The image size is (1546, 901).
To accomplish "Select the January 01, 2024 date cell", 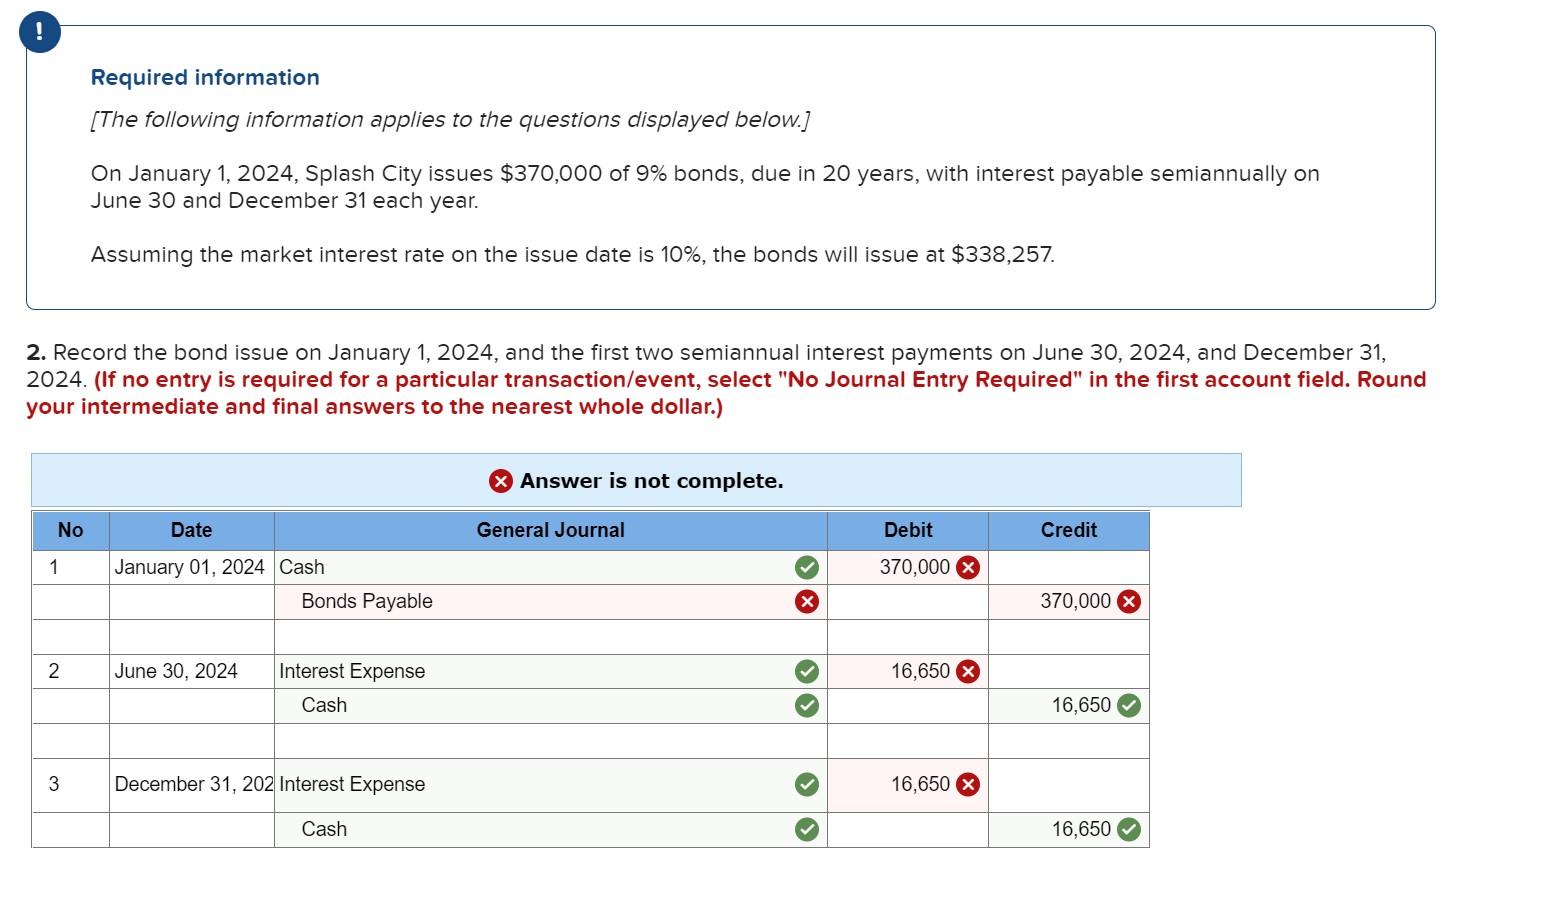I will (x=191, y=568).
